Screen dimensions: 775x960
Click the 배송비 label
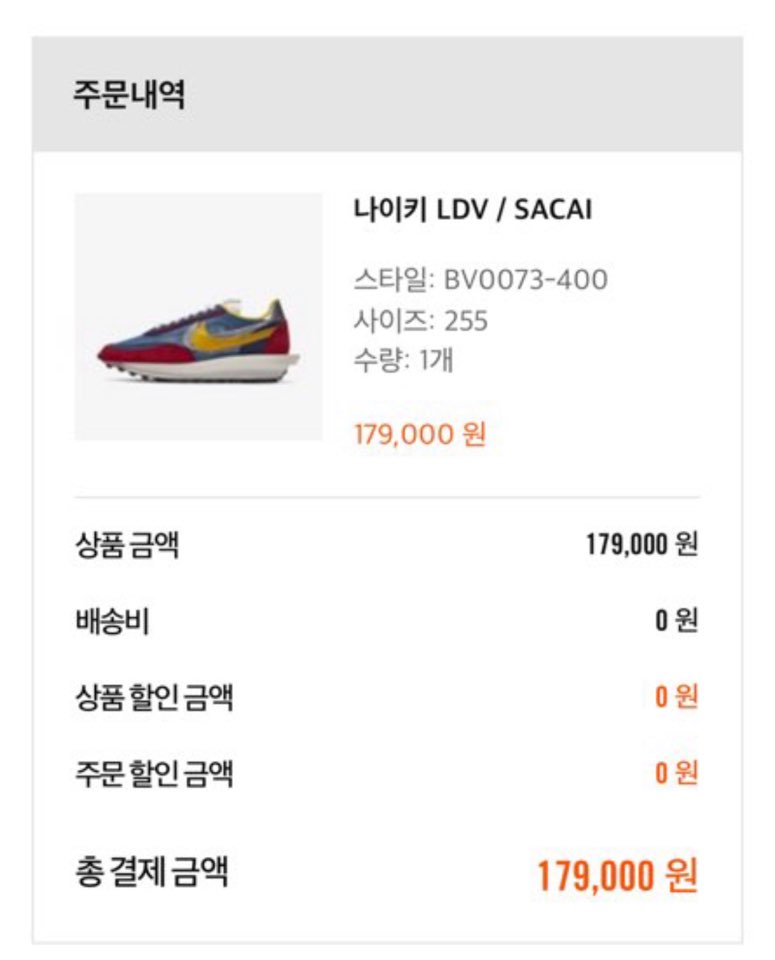[x=113, y=621]
